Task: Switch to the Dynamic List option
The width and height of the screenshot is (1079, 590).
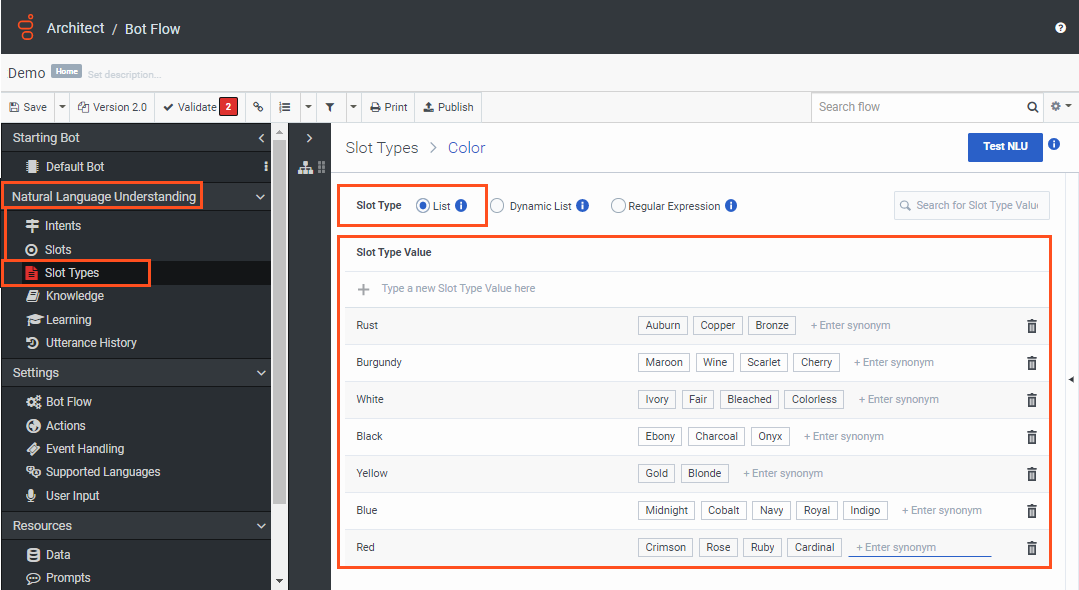Action: click(497, 205)
